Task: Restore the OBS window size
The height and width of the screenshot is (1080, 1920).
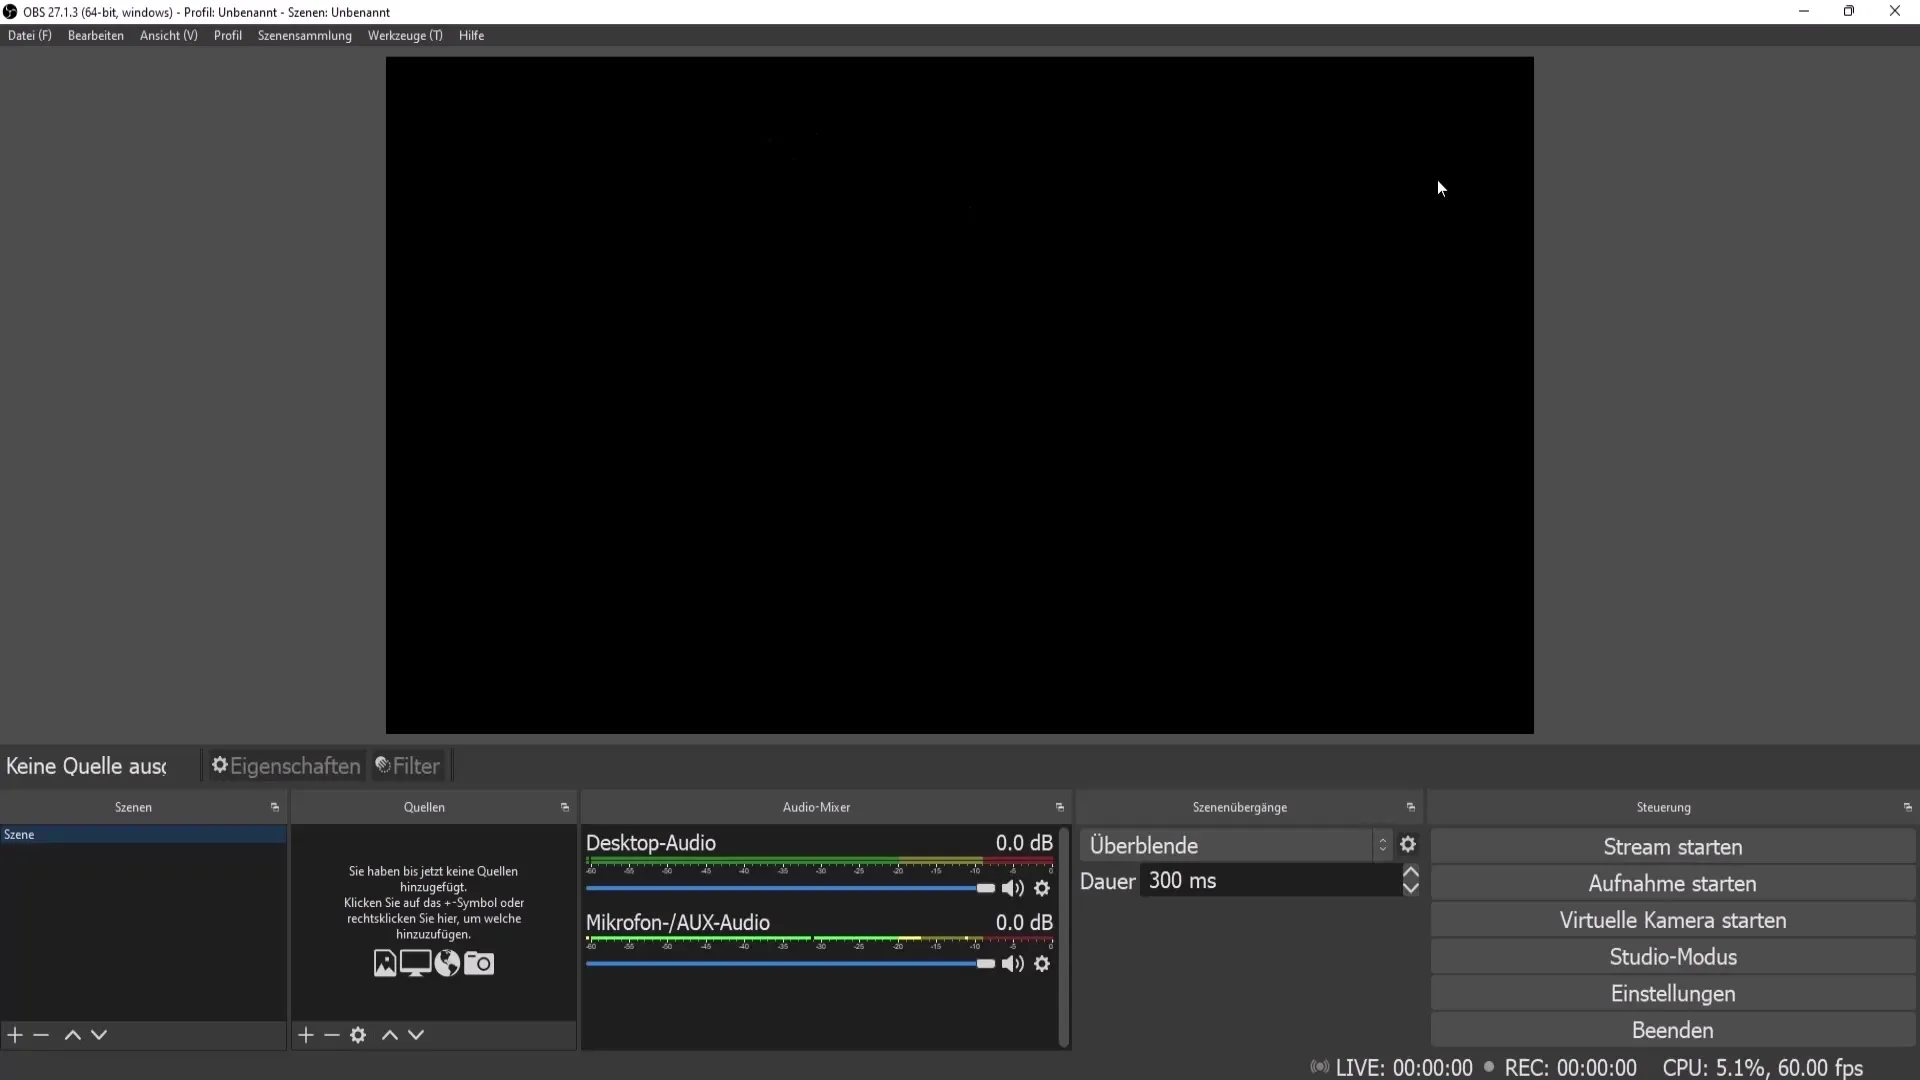Action: point(1849,12)
